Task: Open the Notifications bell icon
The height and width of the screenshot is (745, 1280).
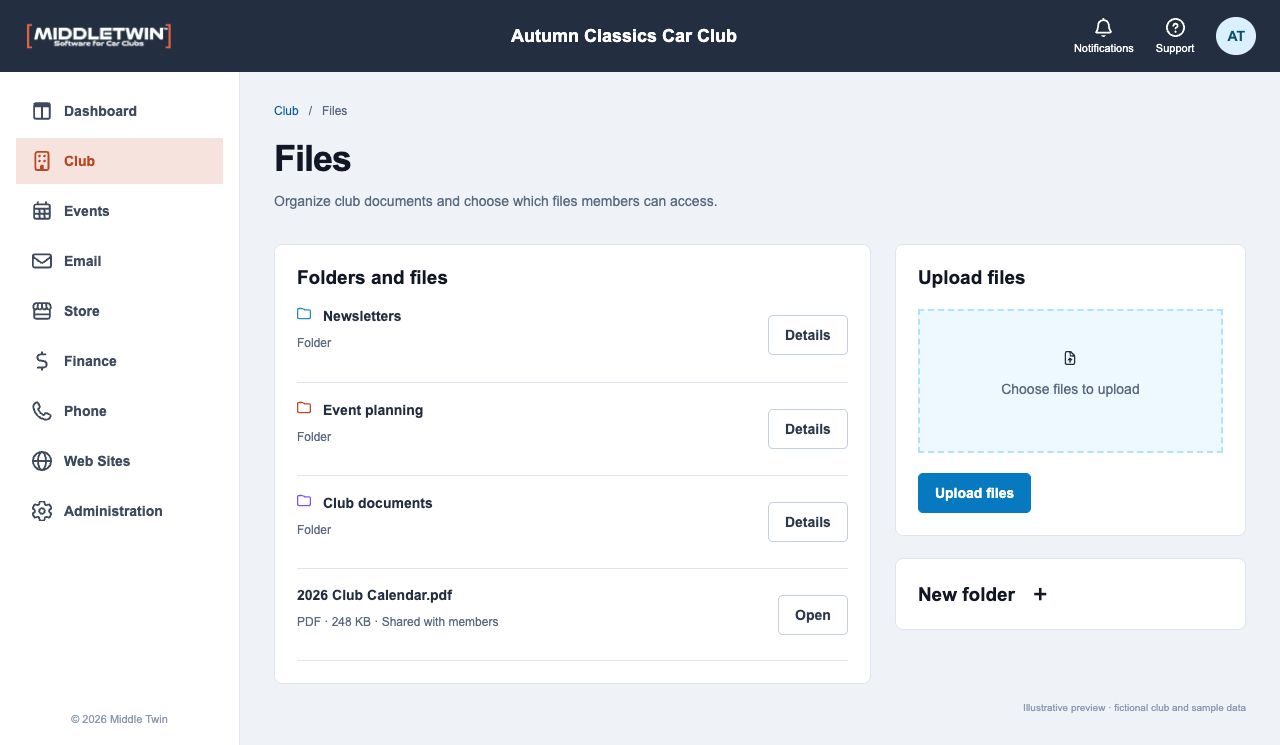Action: [x=1103, y=28]
